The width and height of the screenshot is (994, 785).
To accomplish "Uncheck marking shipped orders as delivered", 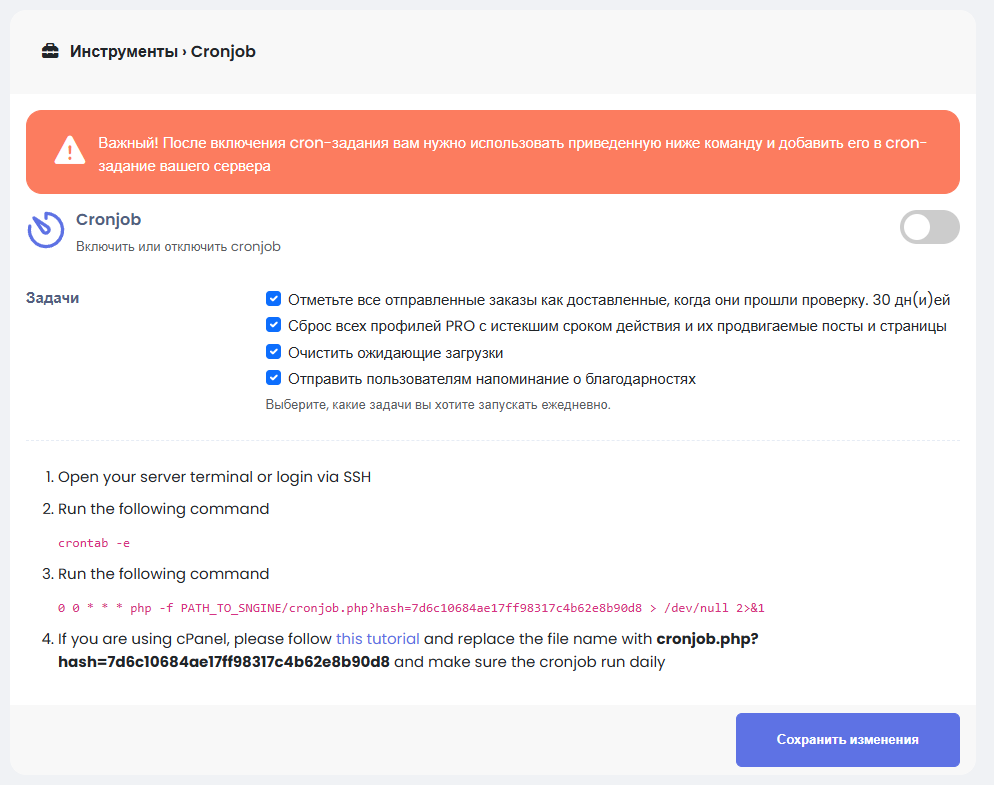I will [273, 299].
